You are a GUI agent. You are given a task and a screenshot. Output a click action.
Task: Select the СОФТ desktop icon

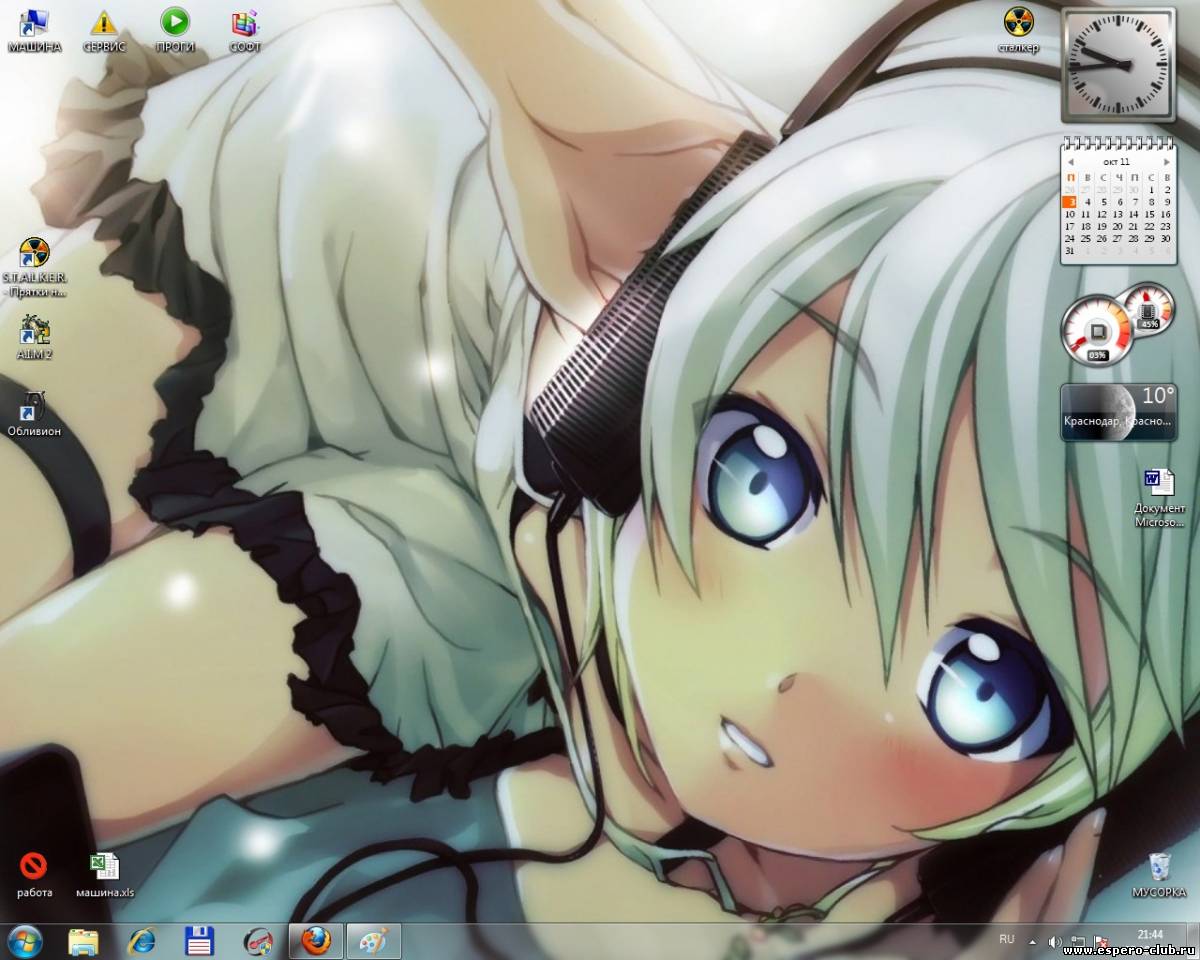tap(245, 30)
